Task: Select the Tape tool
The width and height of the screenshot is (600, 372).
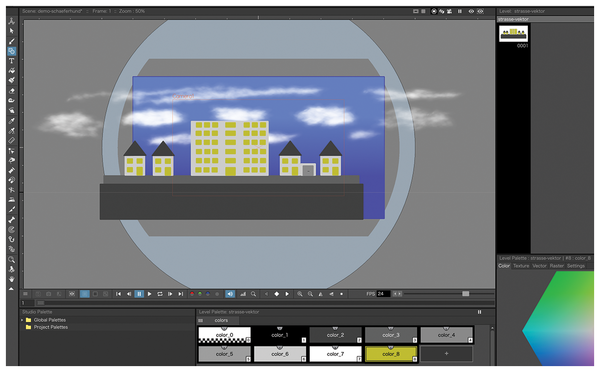Action: 11,100
